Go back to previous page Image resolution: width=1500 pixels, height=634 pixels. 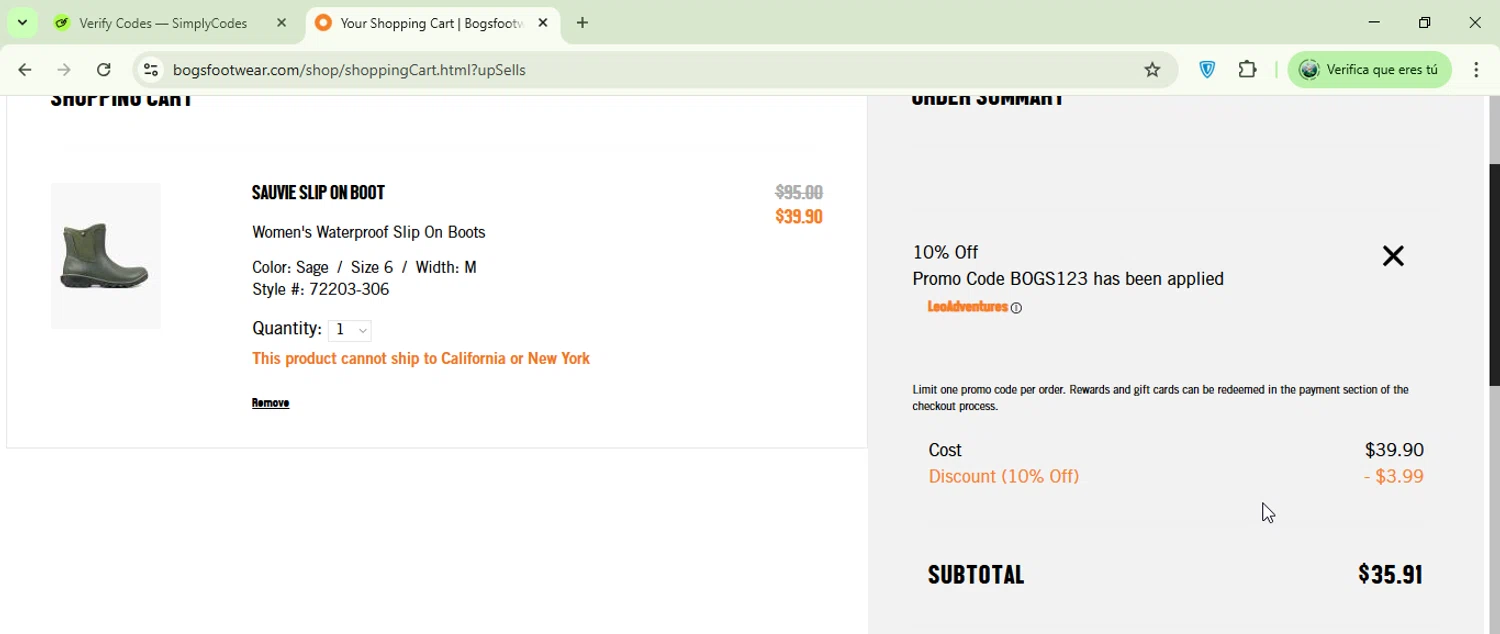point(25,70)
